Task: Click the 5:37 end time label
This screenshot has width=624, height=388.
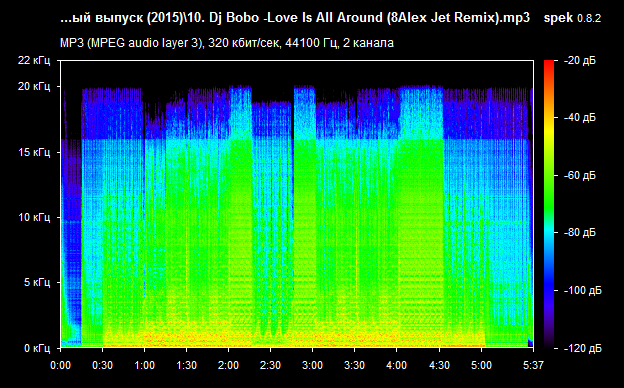Action: point(533,365)
